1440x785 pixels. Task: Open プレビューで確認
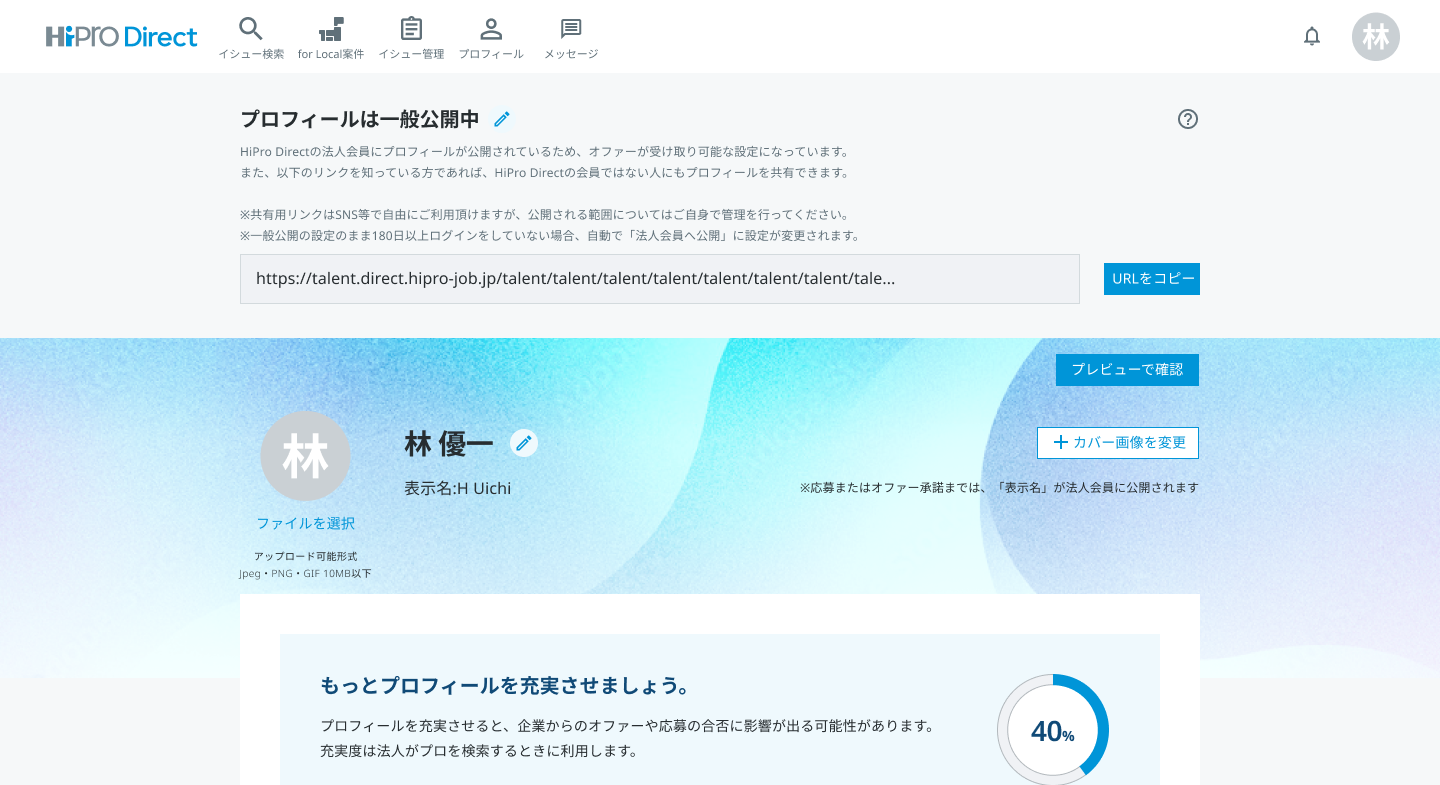click(x=1127, y=370)
